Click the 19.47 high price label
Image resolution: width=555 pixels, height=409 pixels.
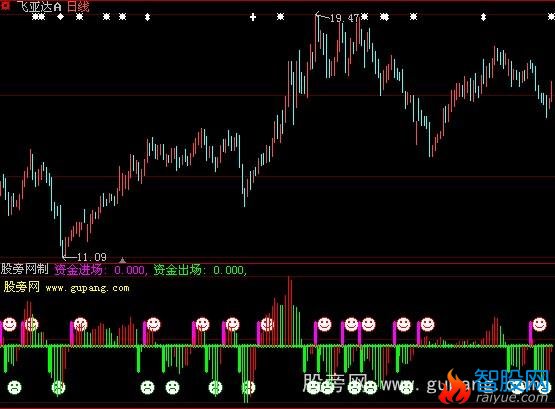(344, 18)
